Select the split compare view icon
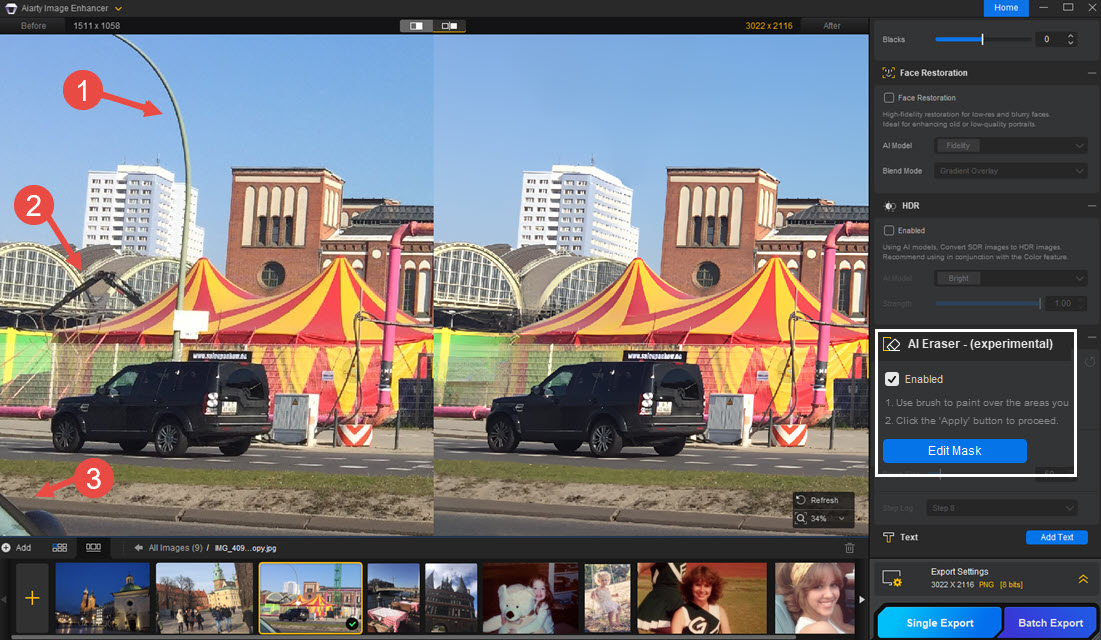The image size is (1101, 640). point(416,25)
